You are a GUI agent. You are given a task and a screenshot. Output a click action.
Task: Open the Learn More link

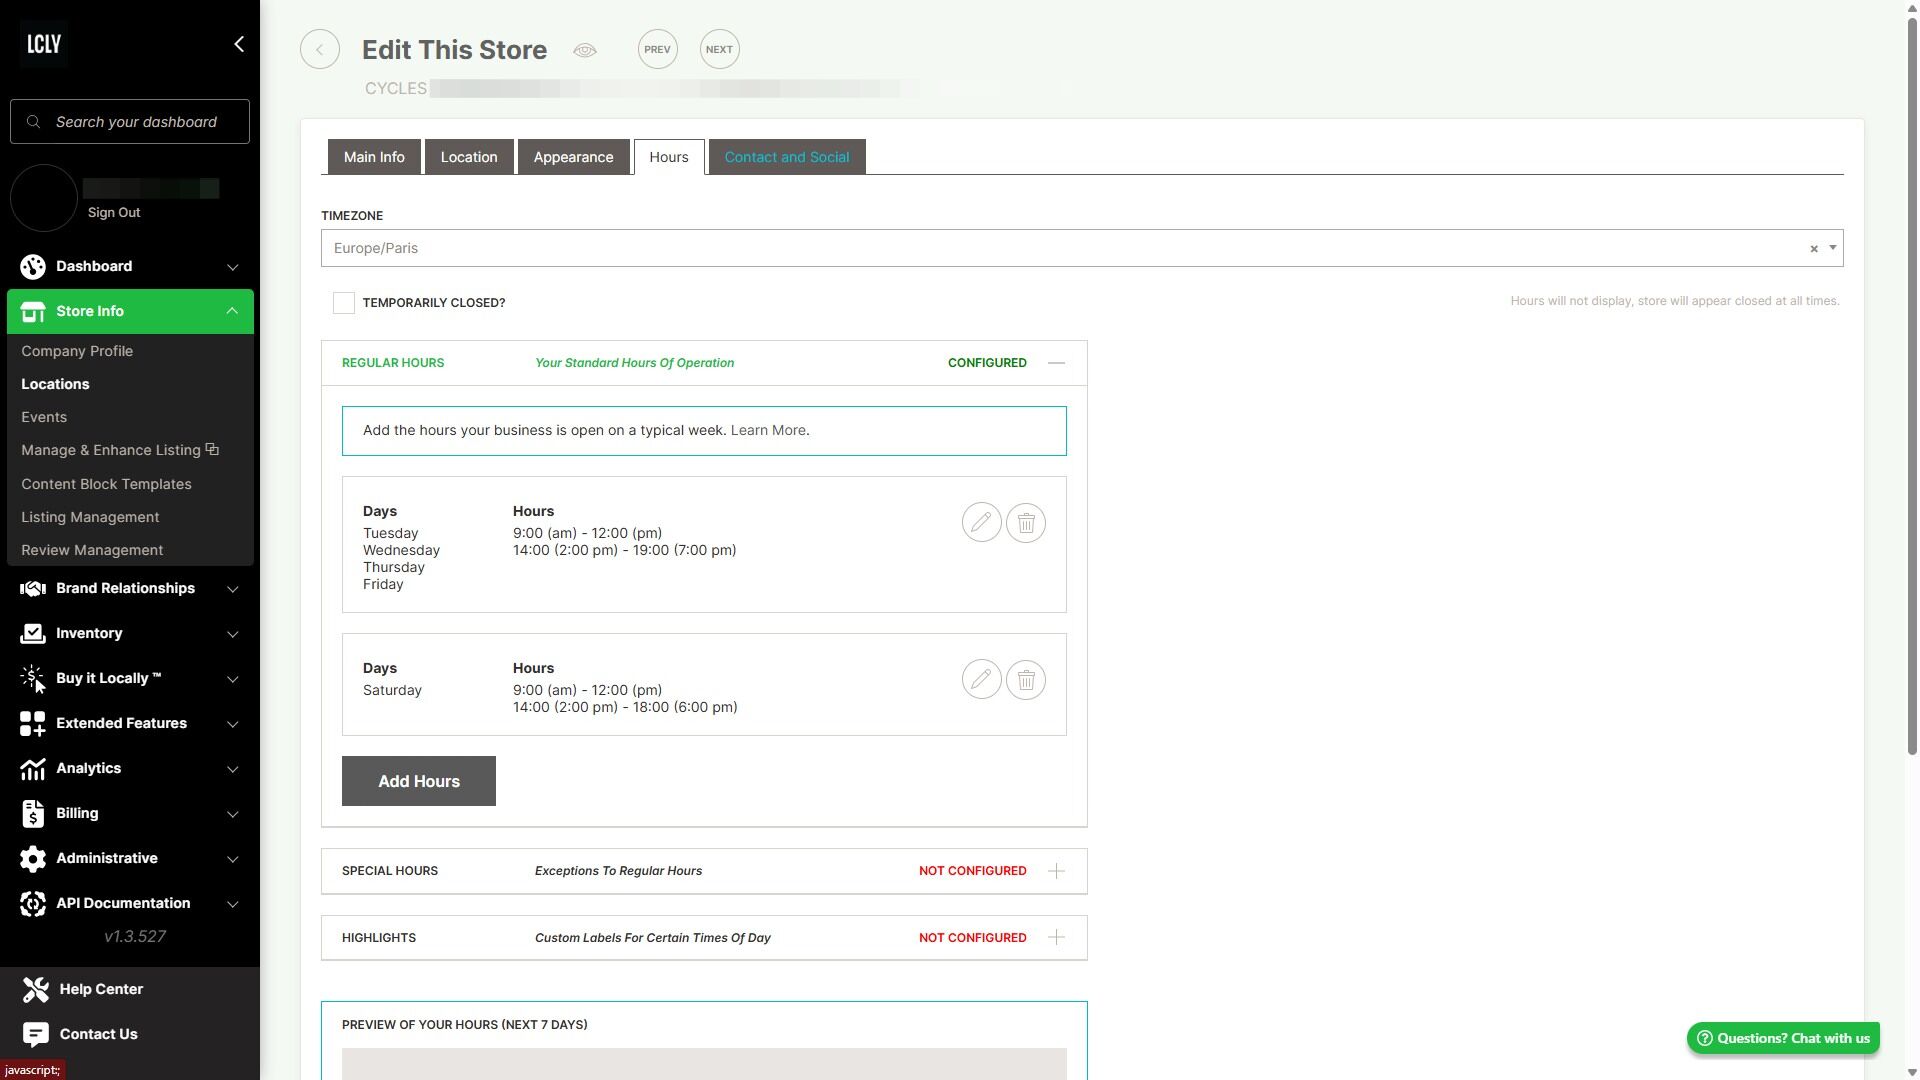pyautogui.click(x=767, y=430)
